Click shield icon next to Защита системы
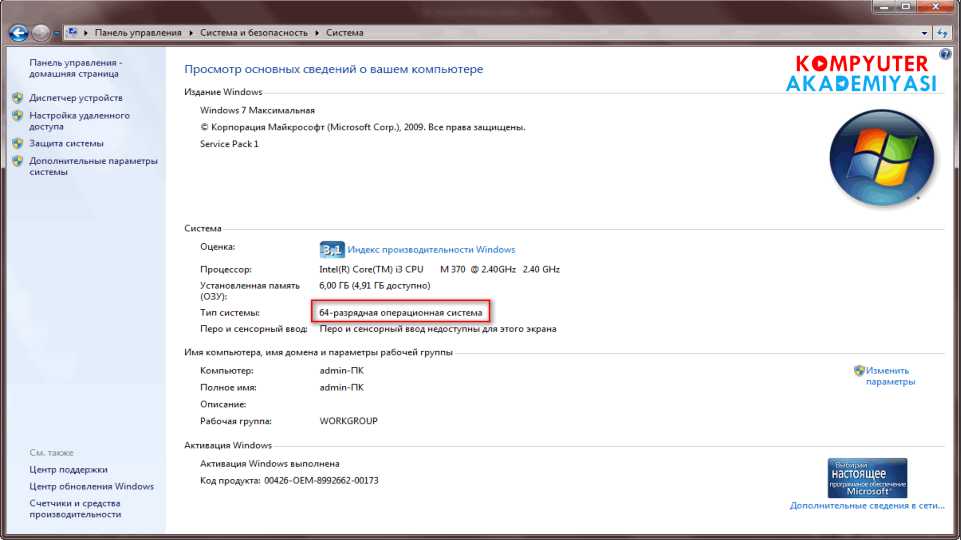The width and height of the screenshot is (961, 540). pos(17,143)
